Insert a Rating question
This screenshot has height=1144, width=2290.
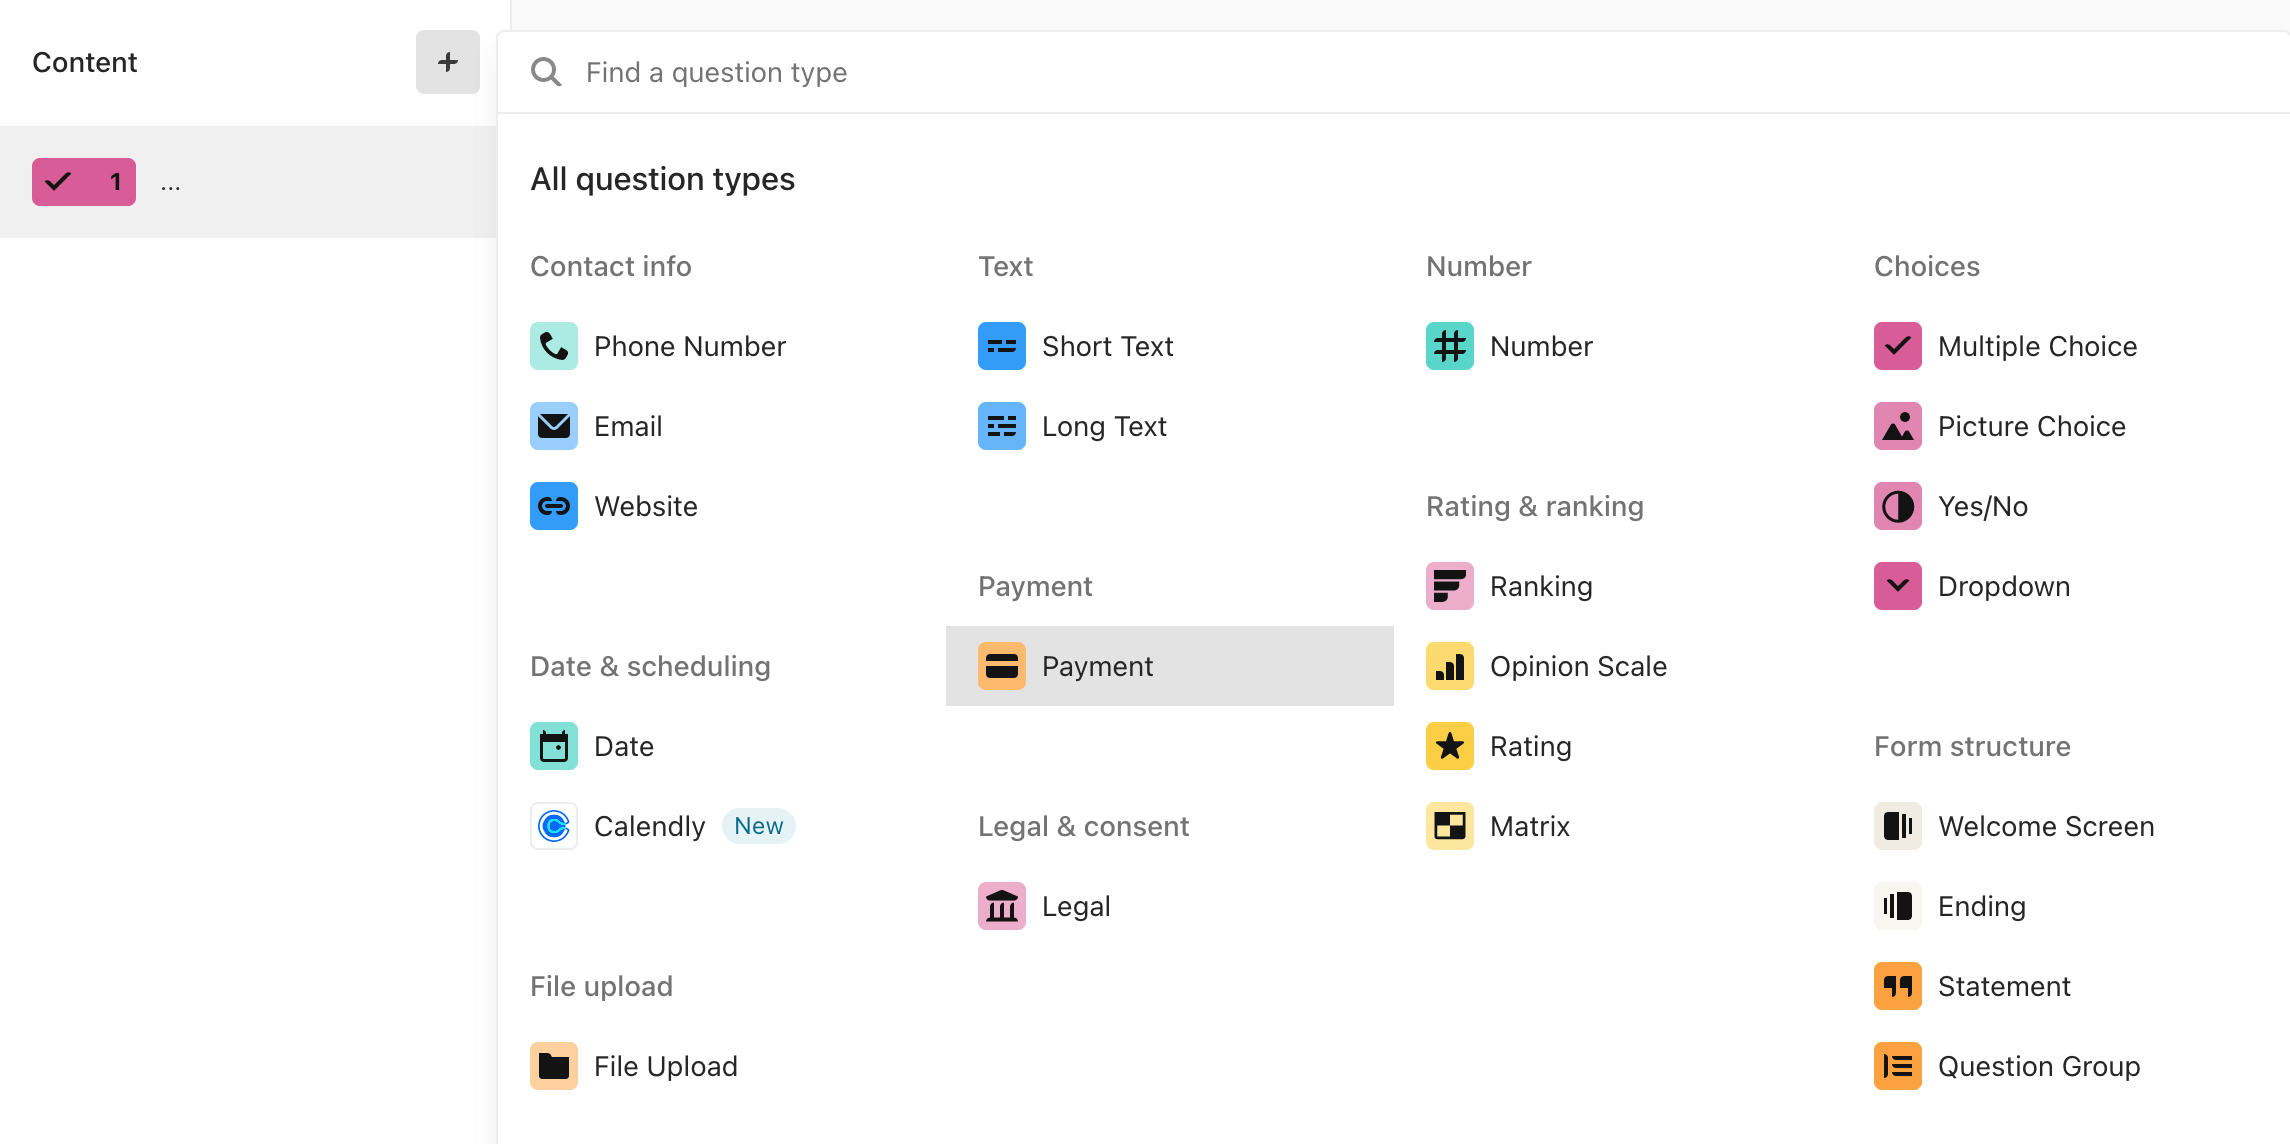pyautogui.click(x=1618, y=746)
